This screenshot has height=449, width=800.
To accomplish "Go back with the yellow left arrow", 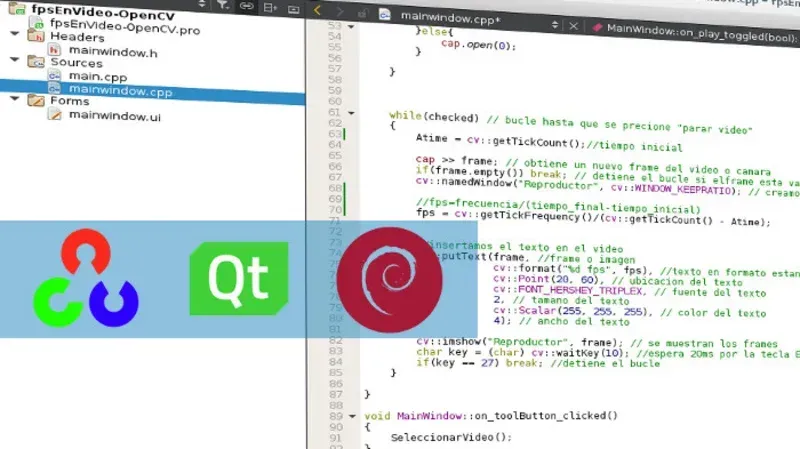I will click(x=317, y=10).
